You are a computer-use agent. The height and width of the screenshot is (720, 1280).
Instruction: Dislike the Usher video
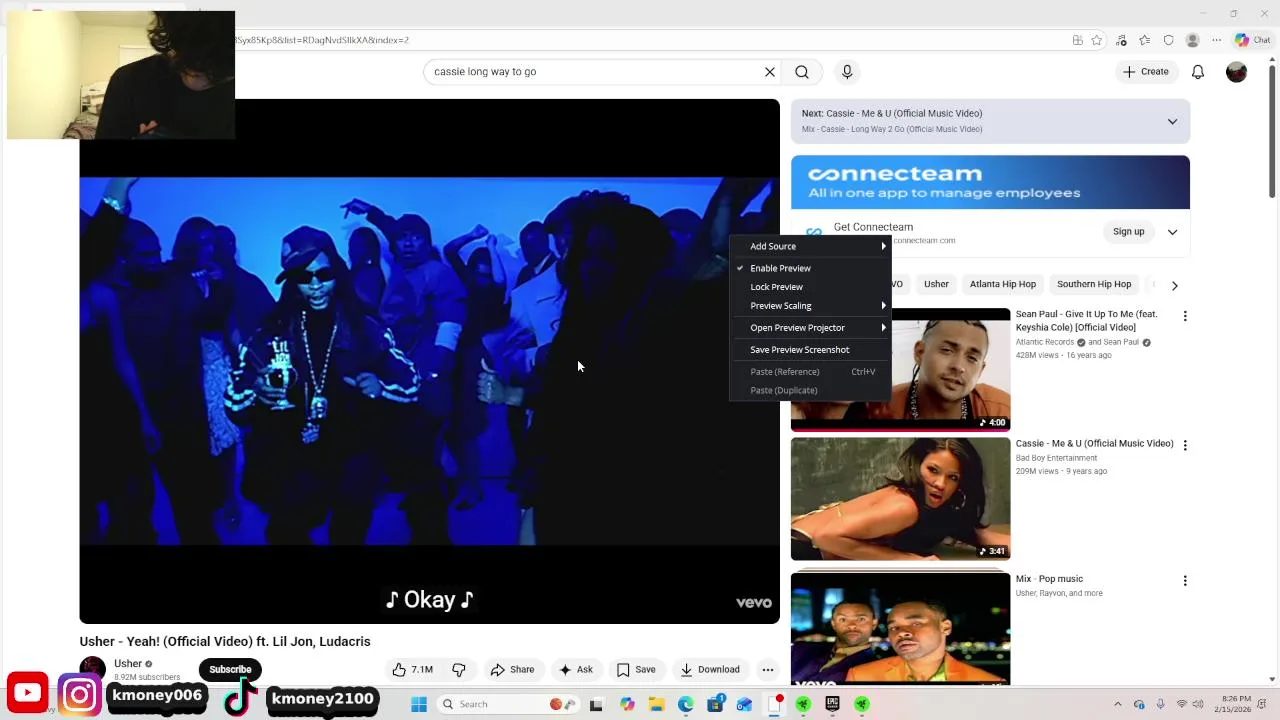click(x=459, y=670)
